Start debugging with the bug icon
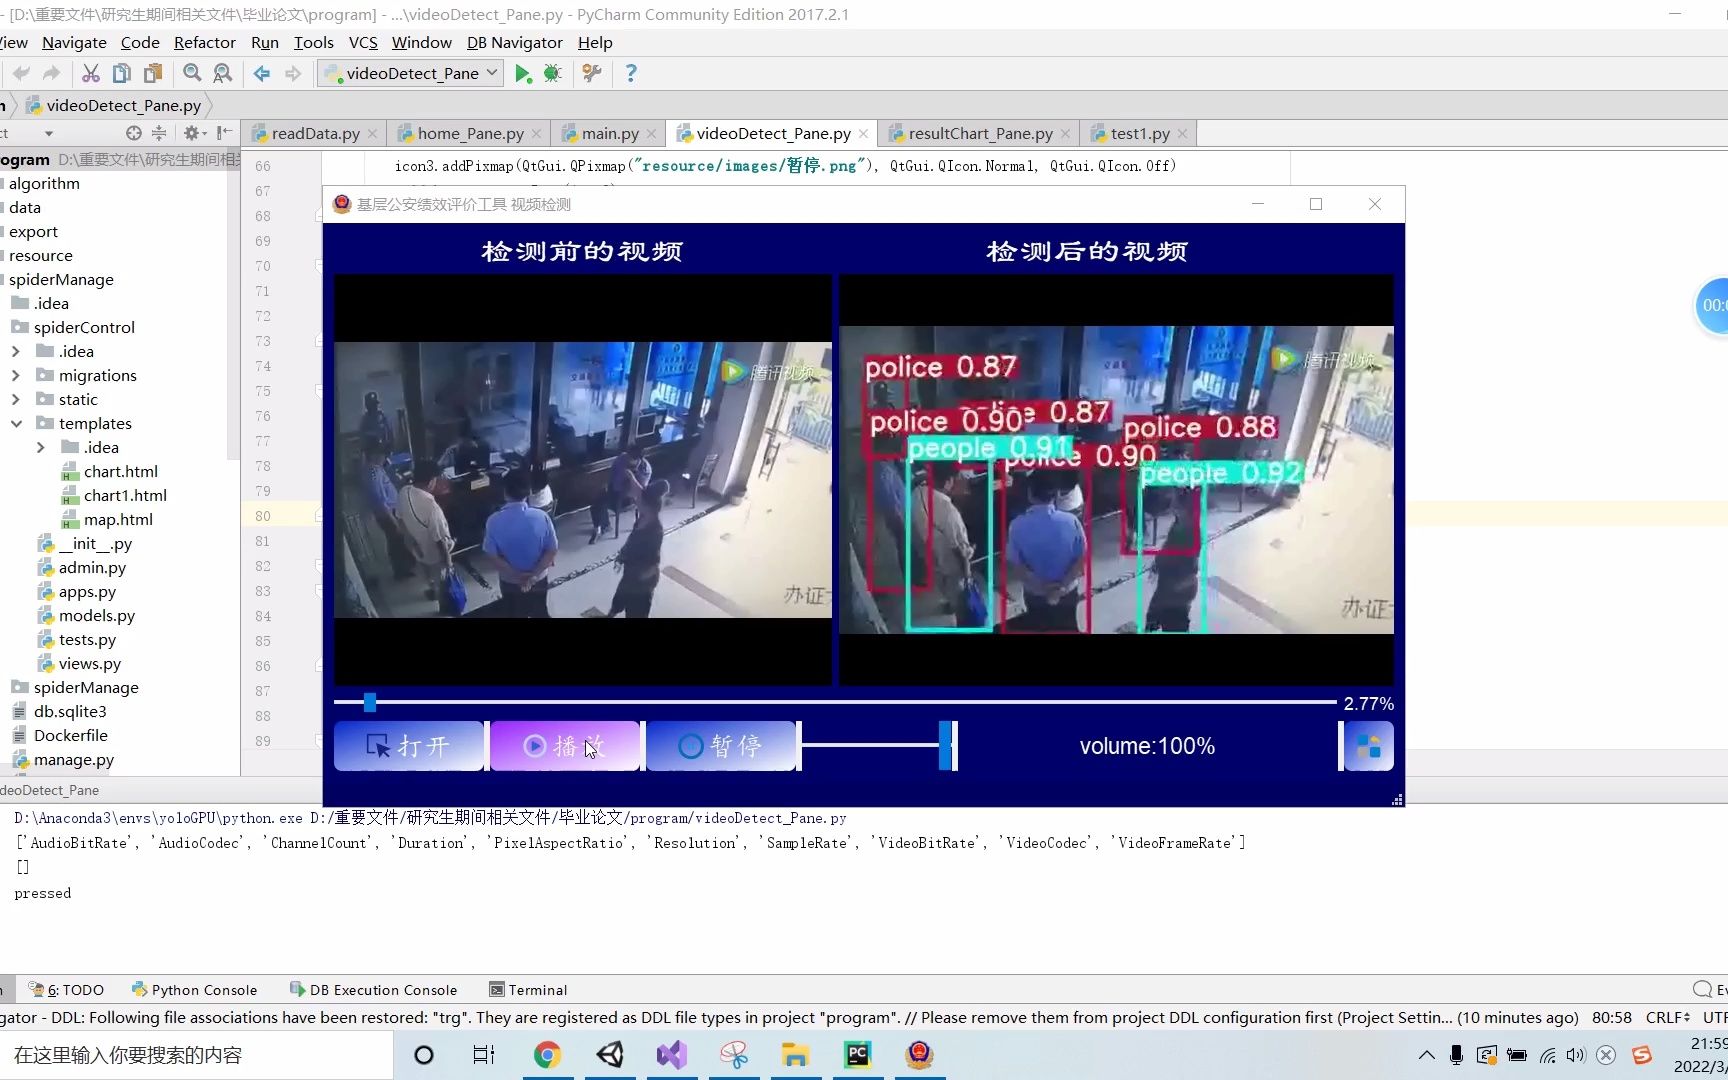This screenshot has width=1728, height=1080. (x=551, y=72)
